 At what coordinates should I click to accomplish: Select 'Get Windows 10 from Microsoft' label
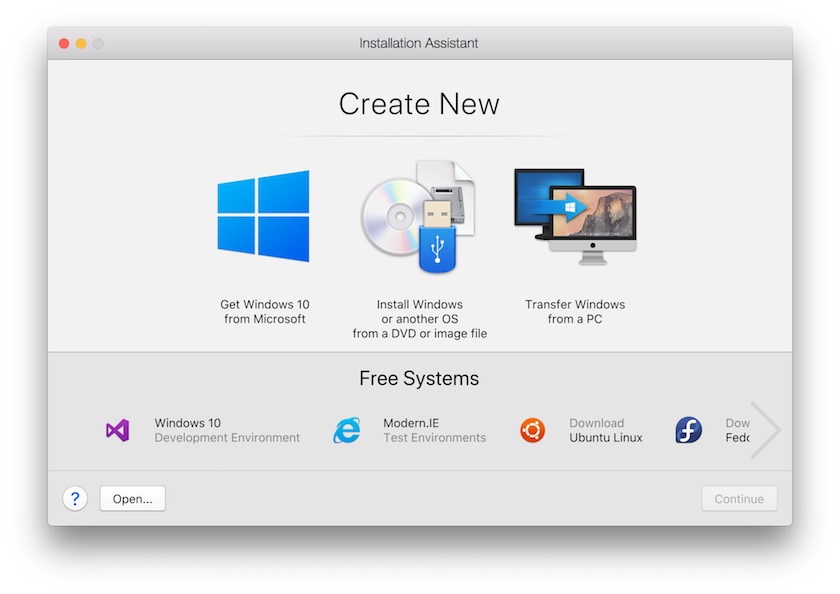[265, 312]
